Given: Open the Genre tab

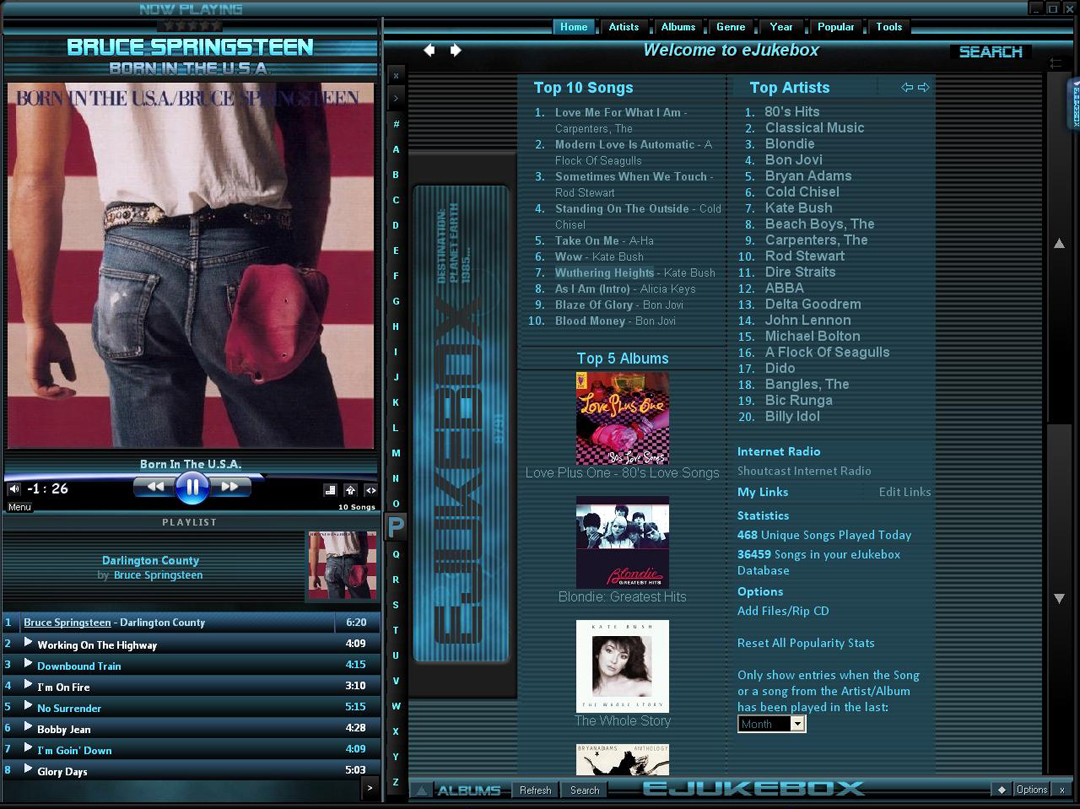Looking at the screenshot, I should coord(731,27).
